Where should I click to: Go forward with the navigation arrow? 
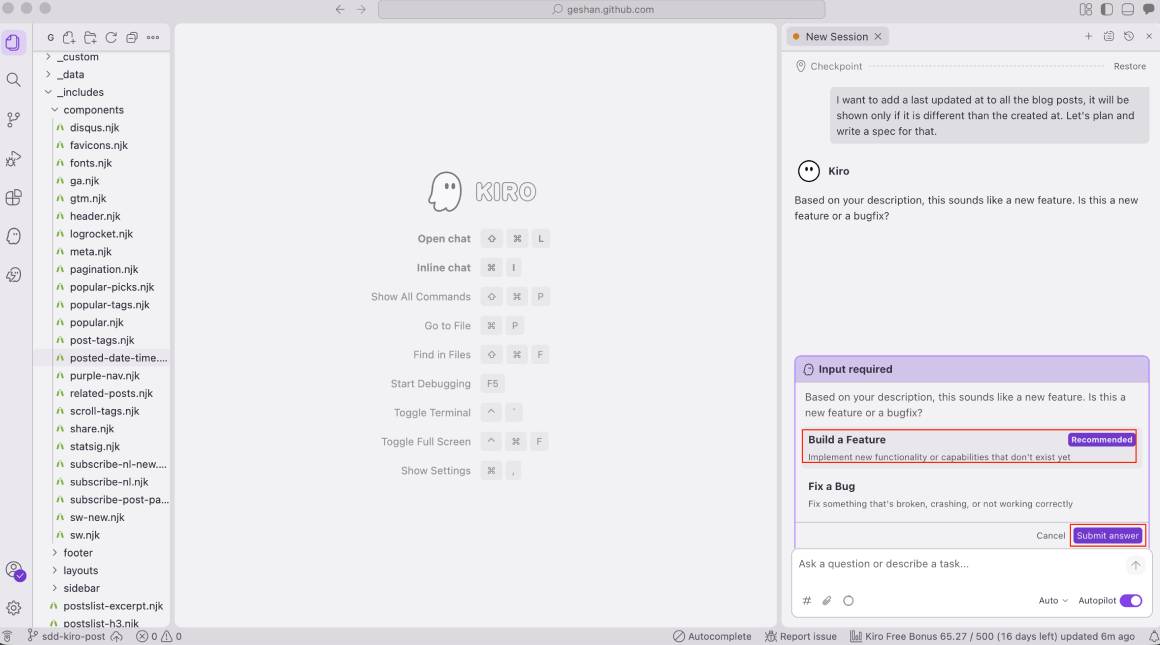[361, 10]
